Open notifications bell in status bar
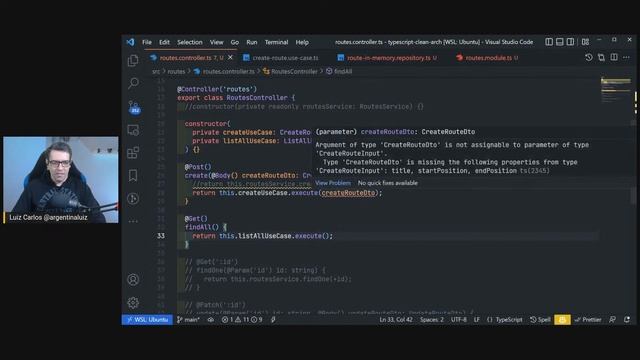 pos(627,320)
